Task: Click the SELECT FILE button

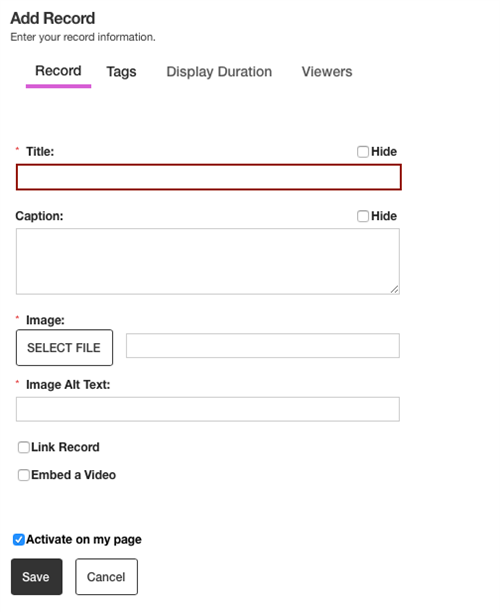Action: point(64,348)
